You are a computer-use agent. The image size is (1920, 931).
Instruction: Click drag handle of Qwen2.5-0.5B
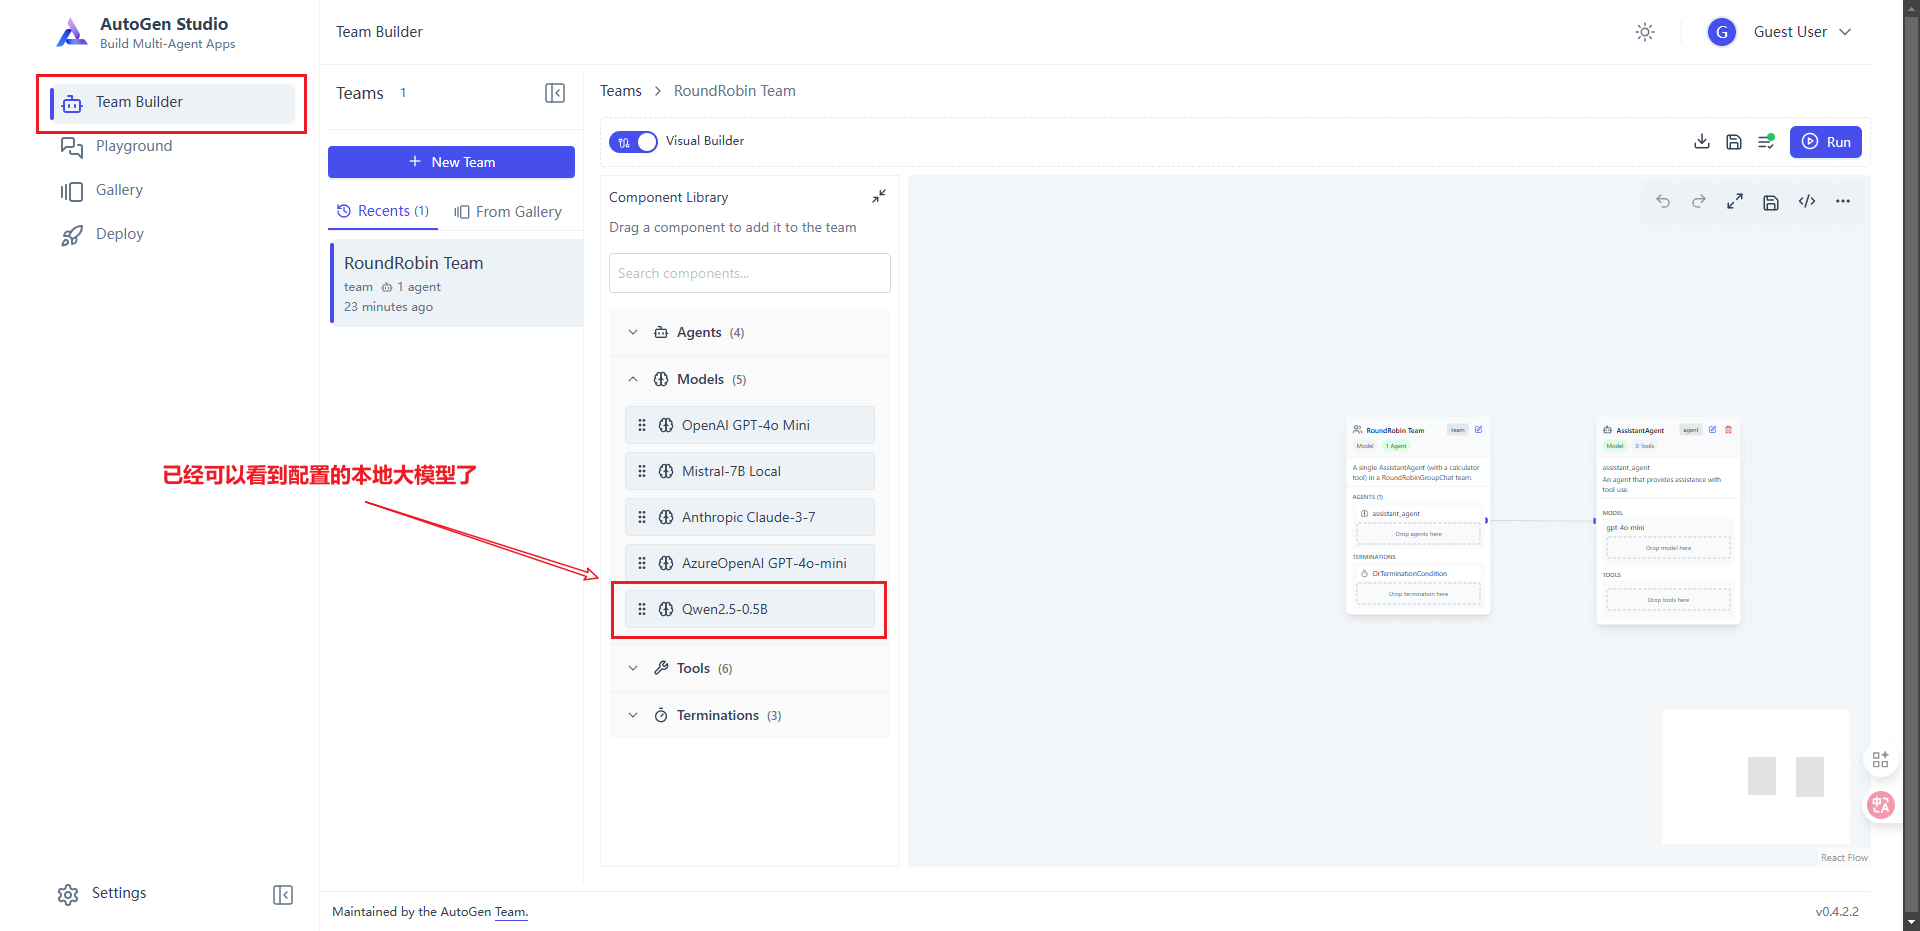(x=642, y=609)
